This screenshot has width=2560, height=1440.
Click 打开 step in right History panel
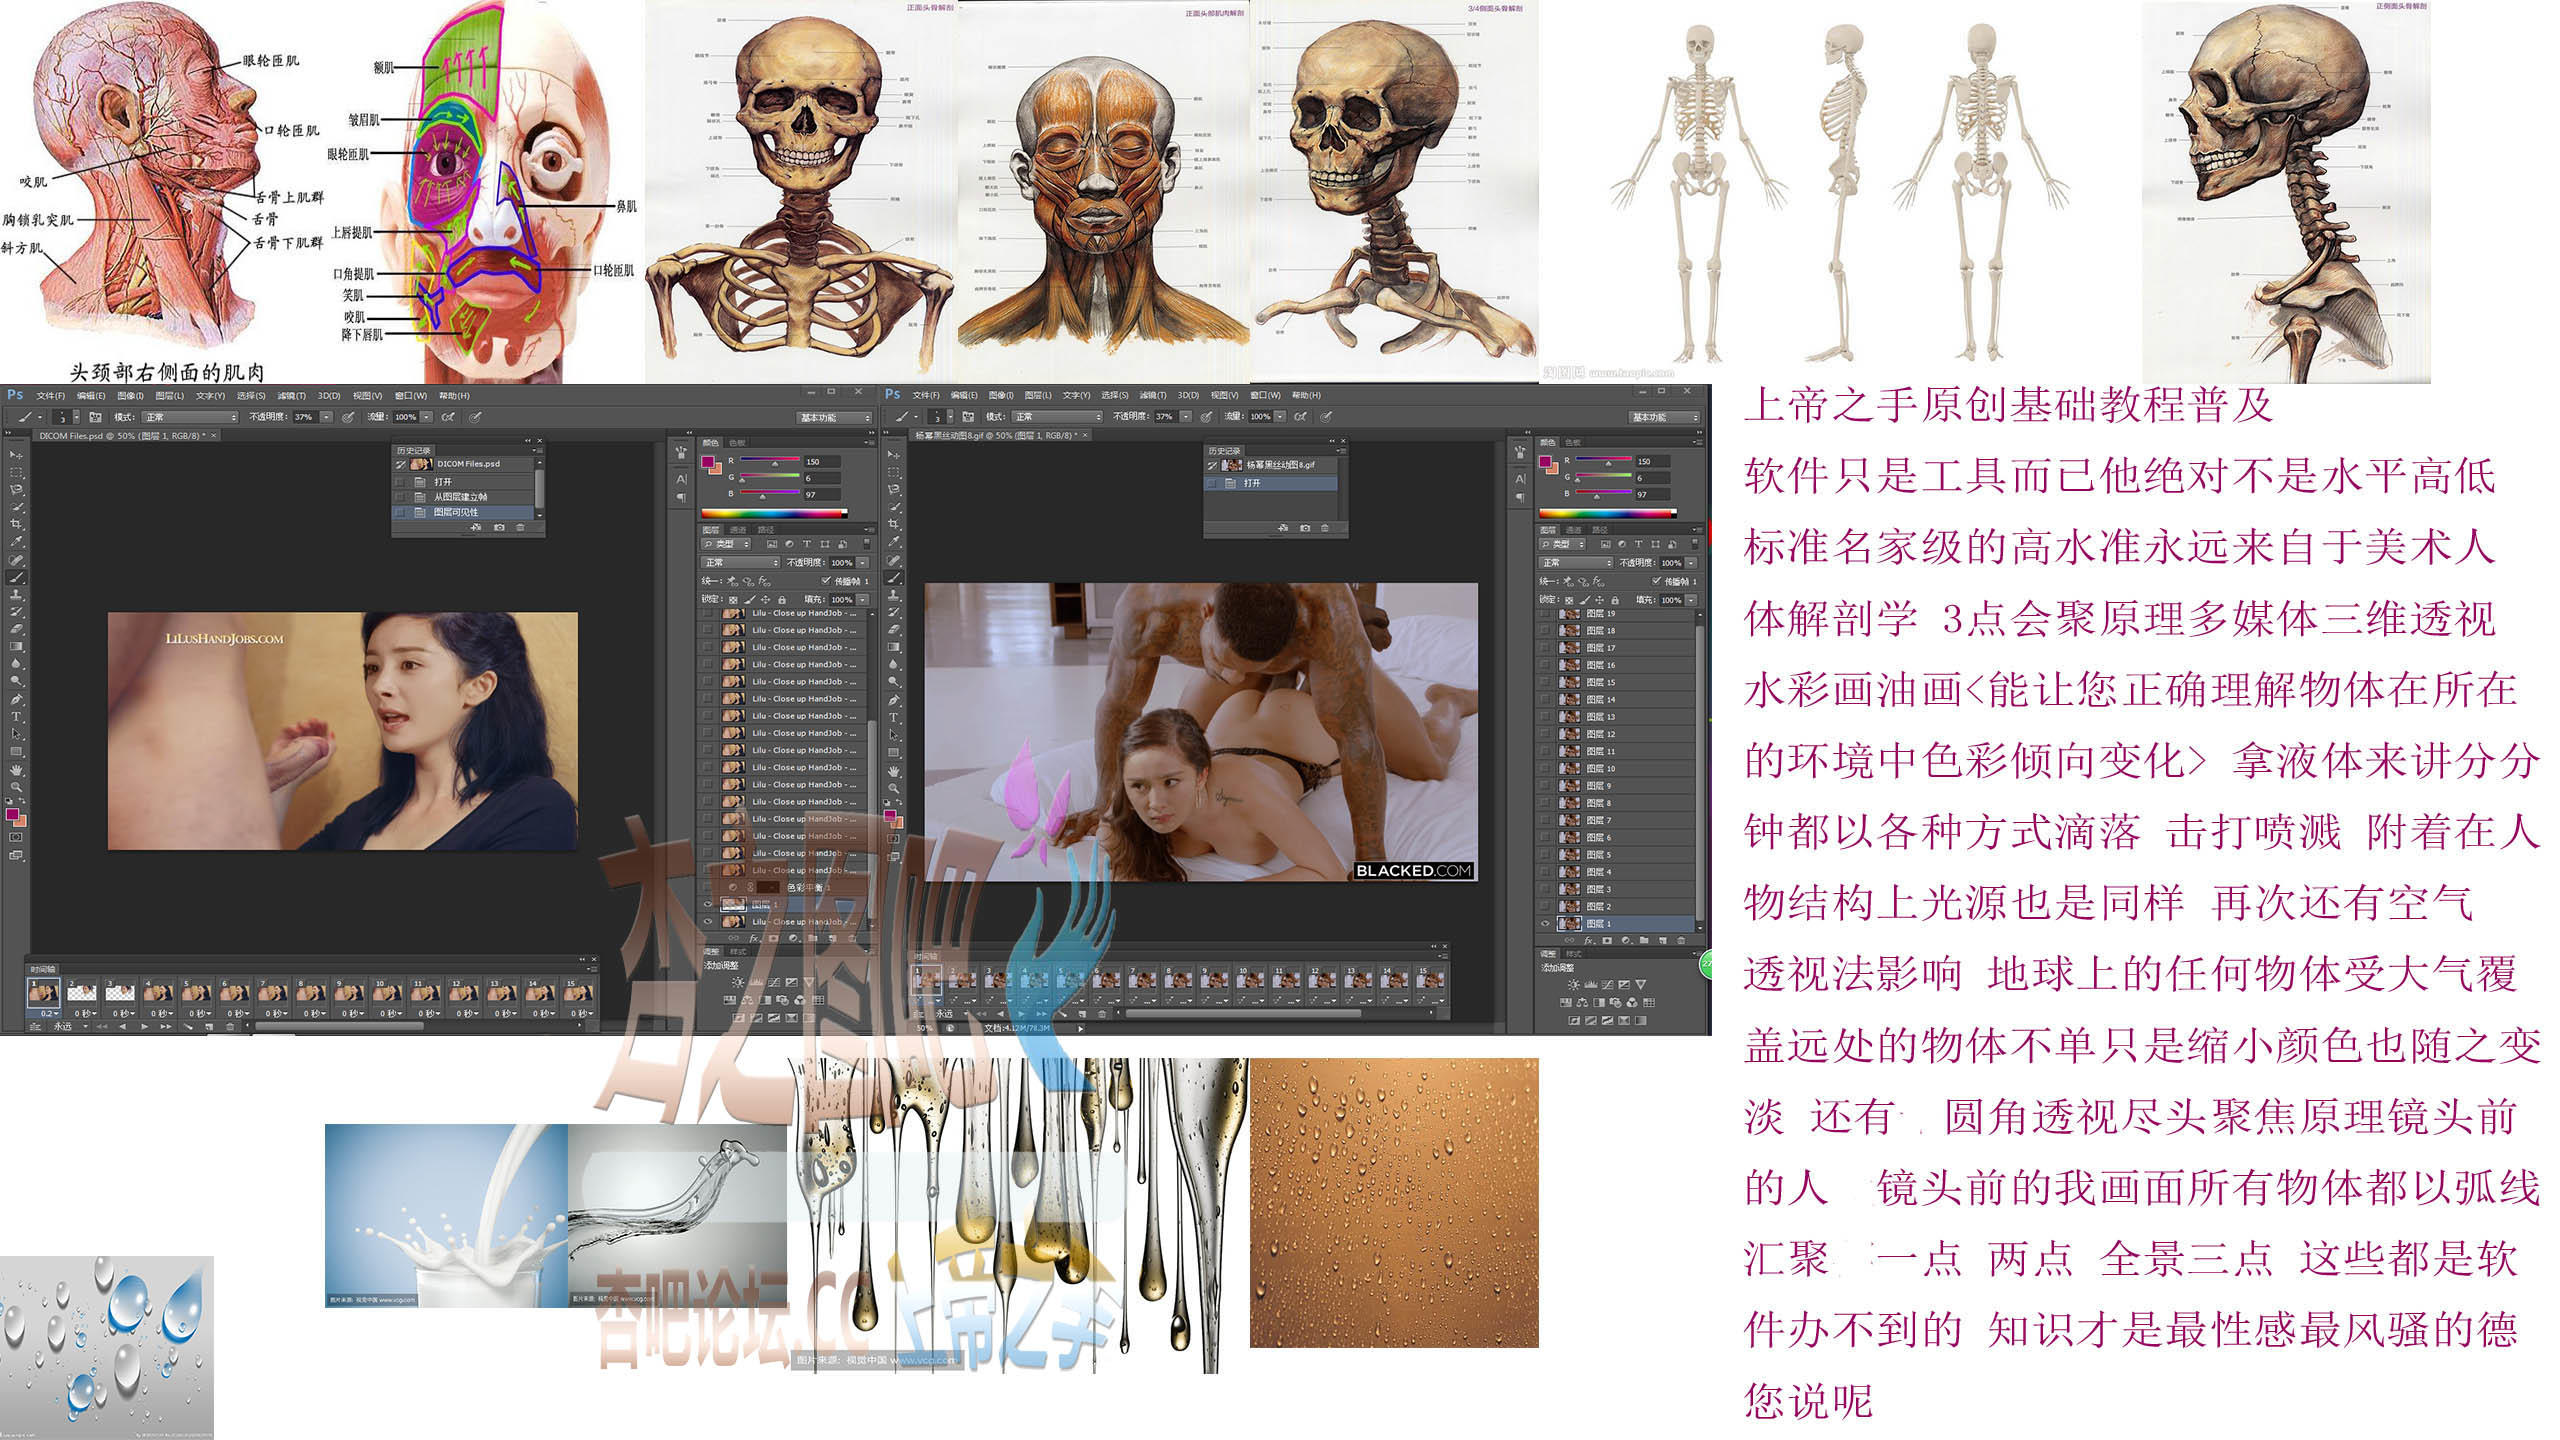pos(1252,483)
